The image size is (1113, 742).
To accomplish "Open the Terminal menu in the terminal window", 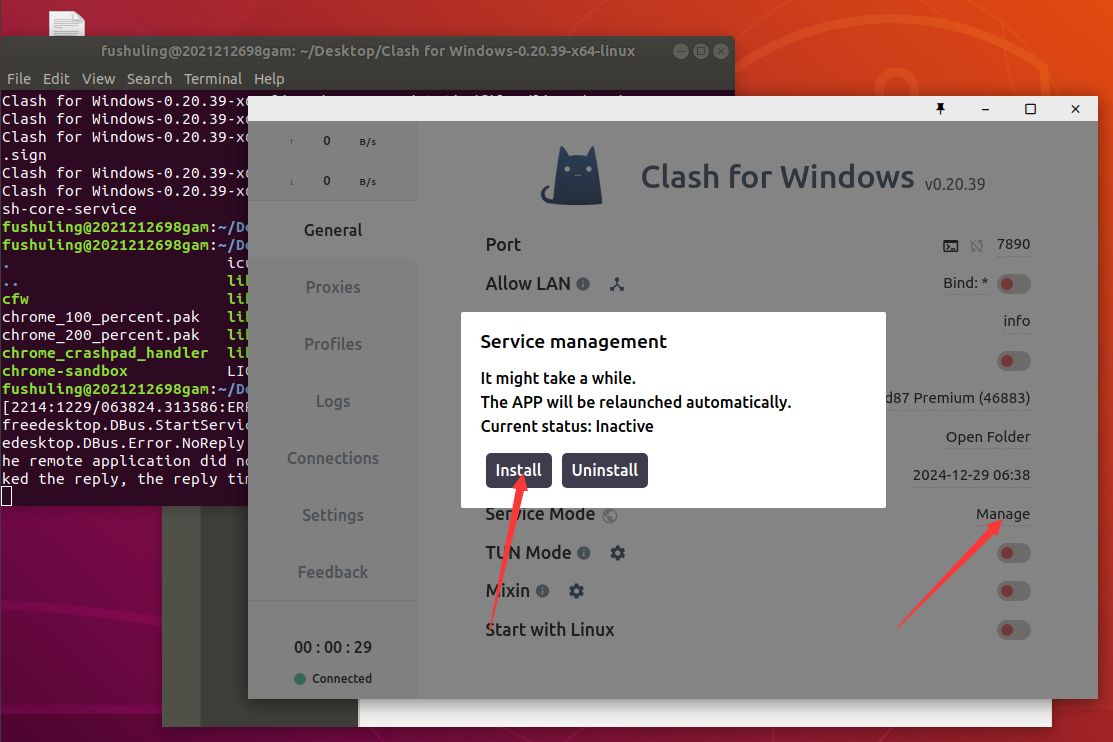I will point(213,79).
